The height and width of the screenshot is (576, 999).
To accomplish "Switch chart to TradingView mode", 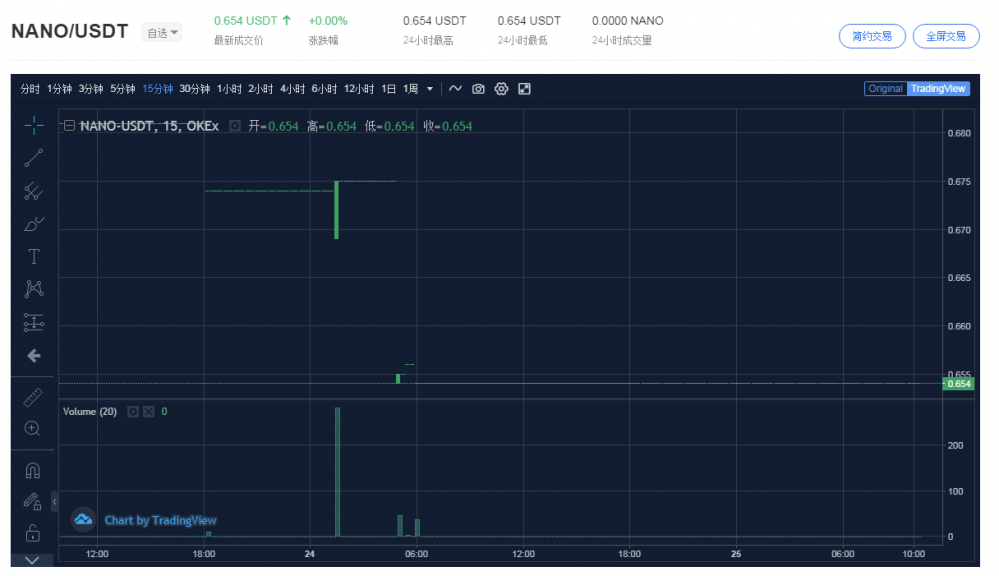I will [938, 89].
